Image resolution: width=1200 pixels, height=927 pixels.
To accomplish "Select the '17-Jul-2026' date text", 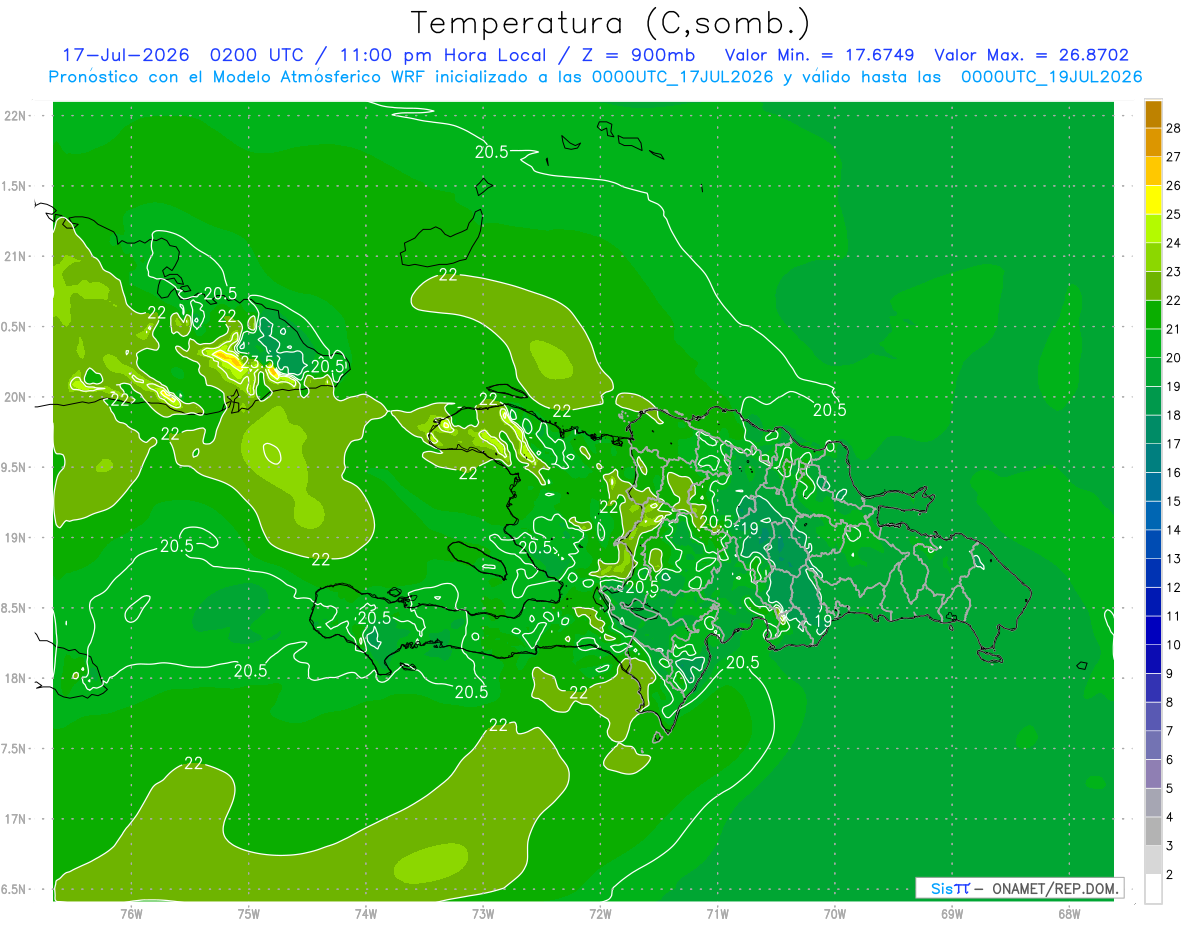I will coord(127,55).
